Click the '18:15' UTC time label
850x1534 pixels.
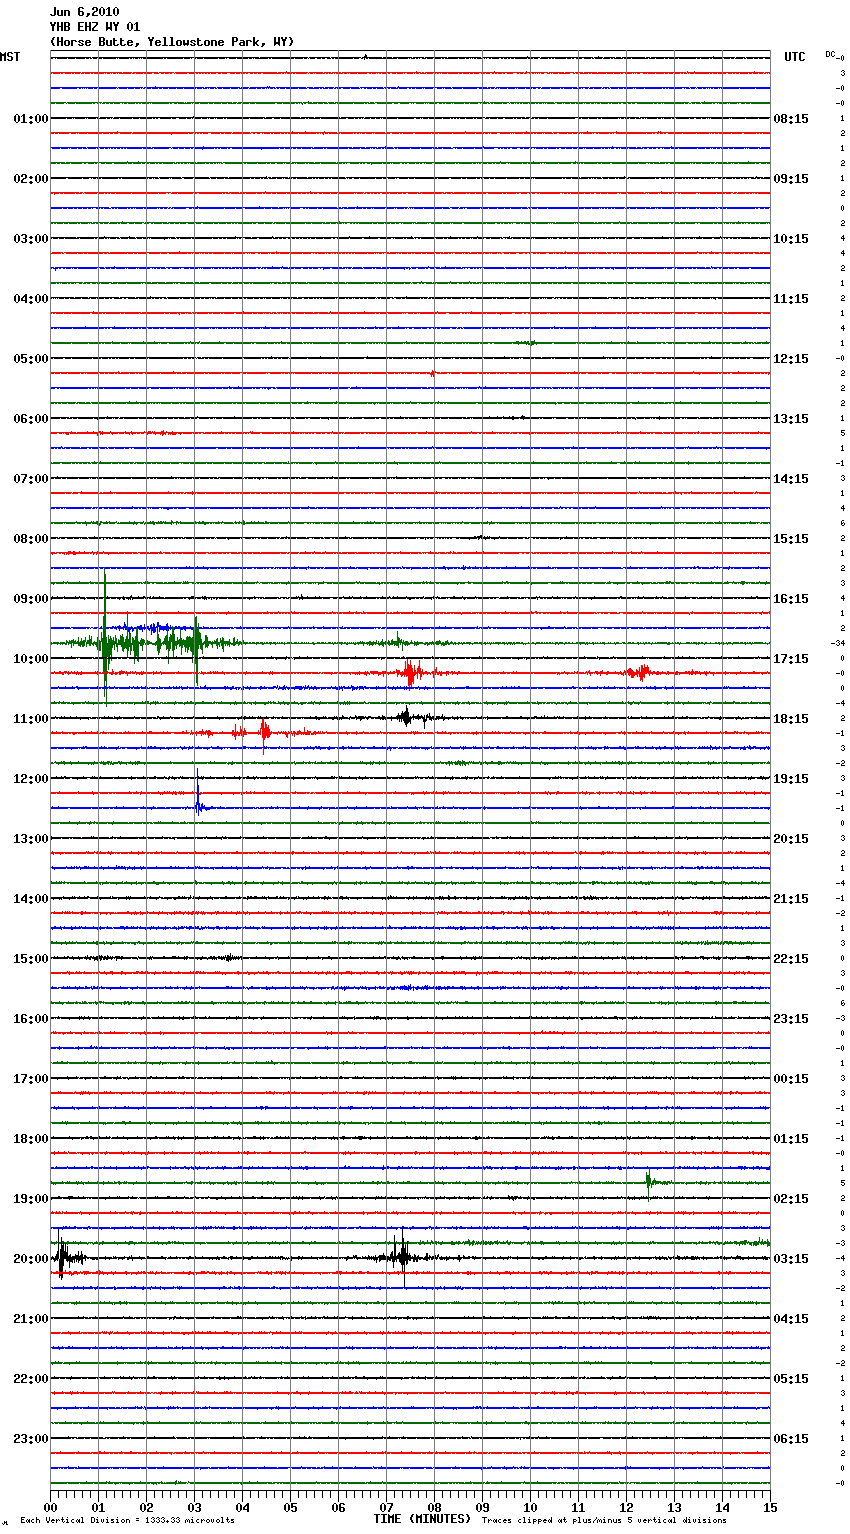click(791, 719)
